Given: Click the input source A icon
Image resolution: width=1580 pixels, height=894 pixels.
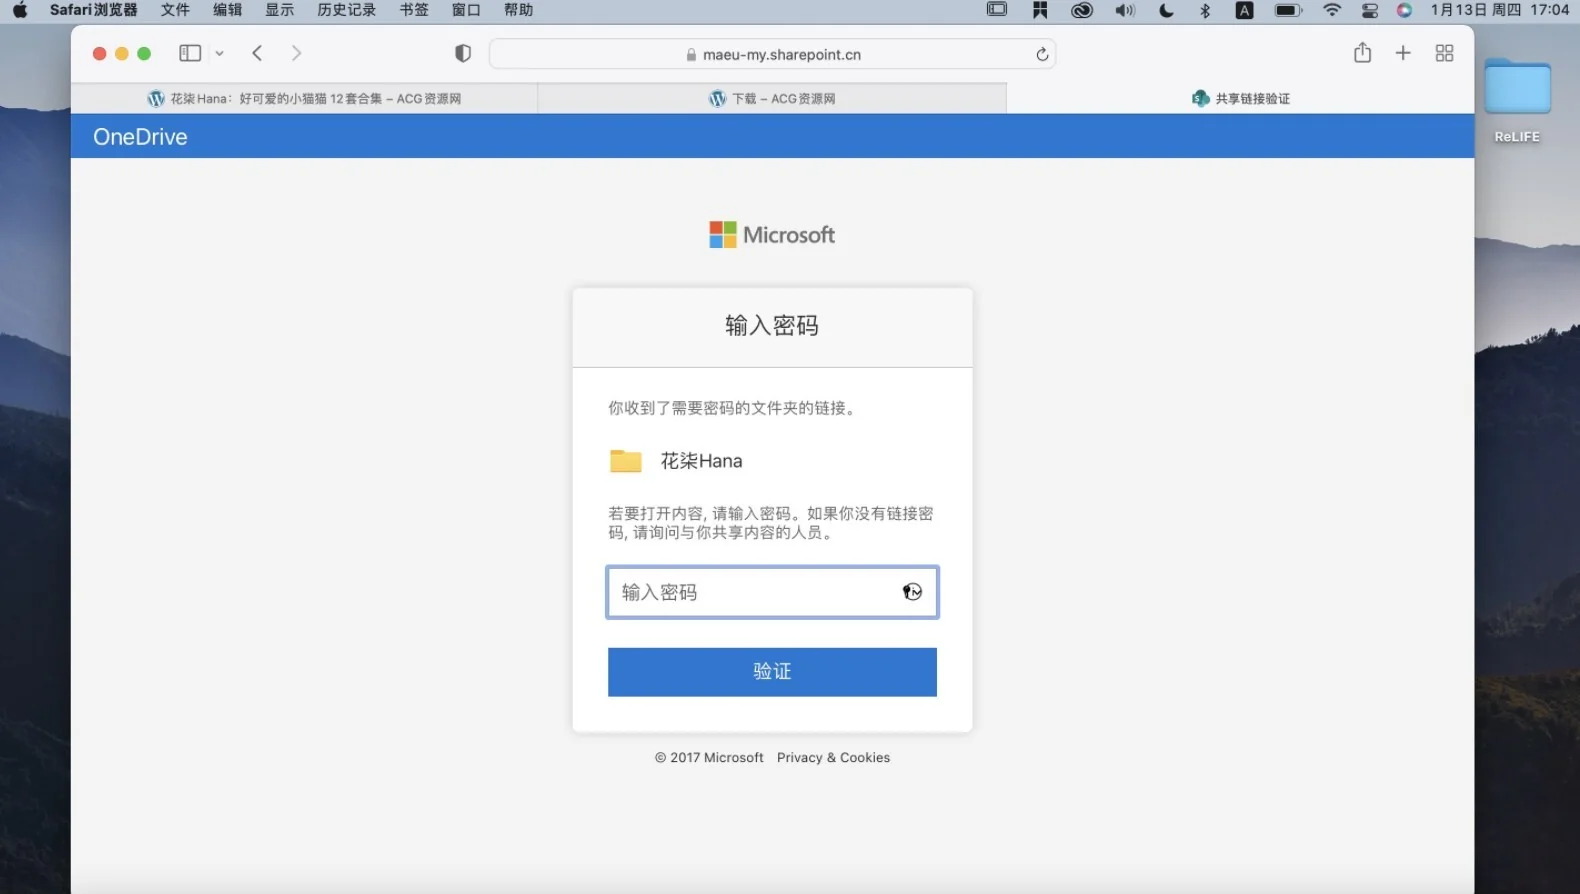Looking at the screenshot, I should coord(1244,10).
